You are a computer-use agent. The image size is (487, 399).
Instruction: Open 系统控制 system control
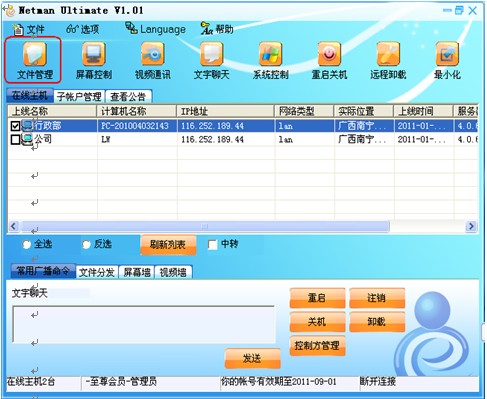coord(270,60)
